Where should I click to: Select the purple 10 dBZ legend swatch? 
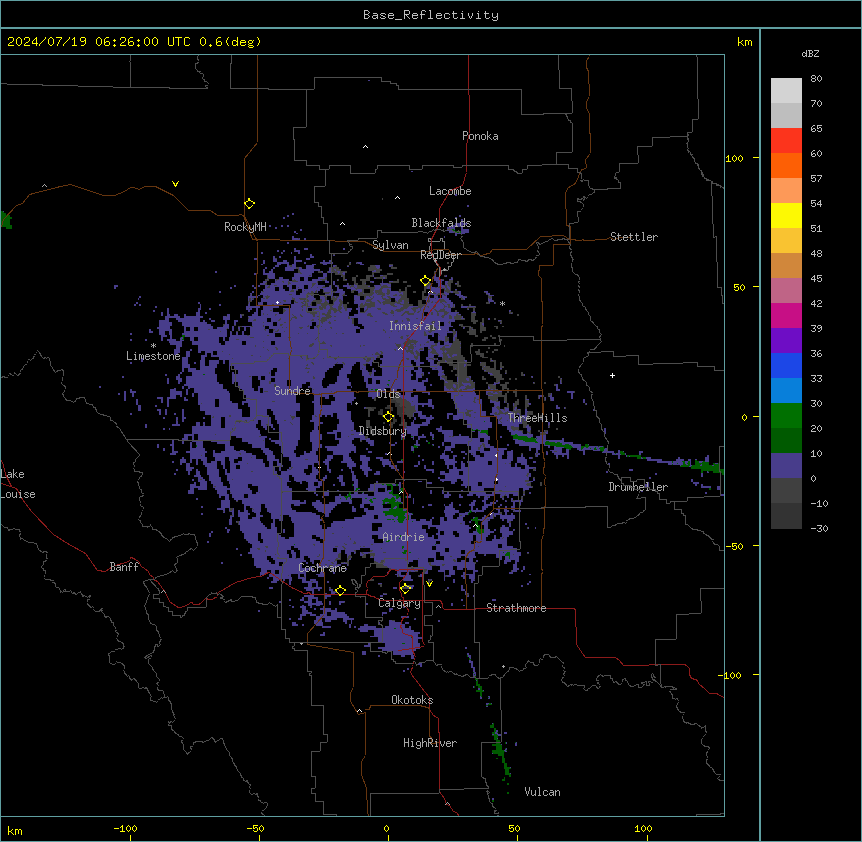pos(786,466)
